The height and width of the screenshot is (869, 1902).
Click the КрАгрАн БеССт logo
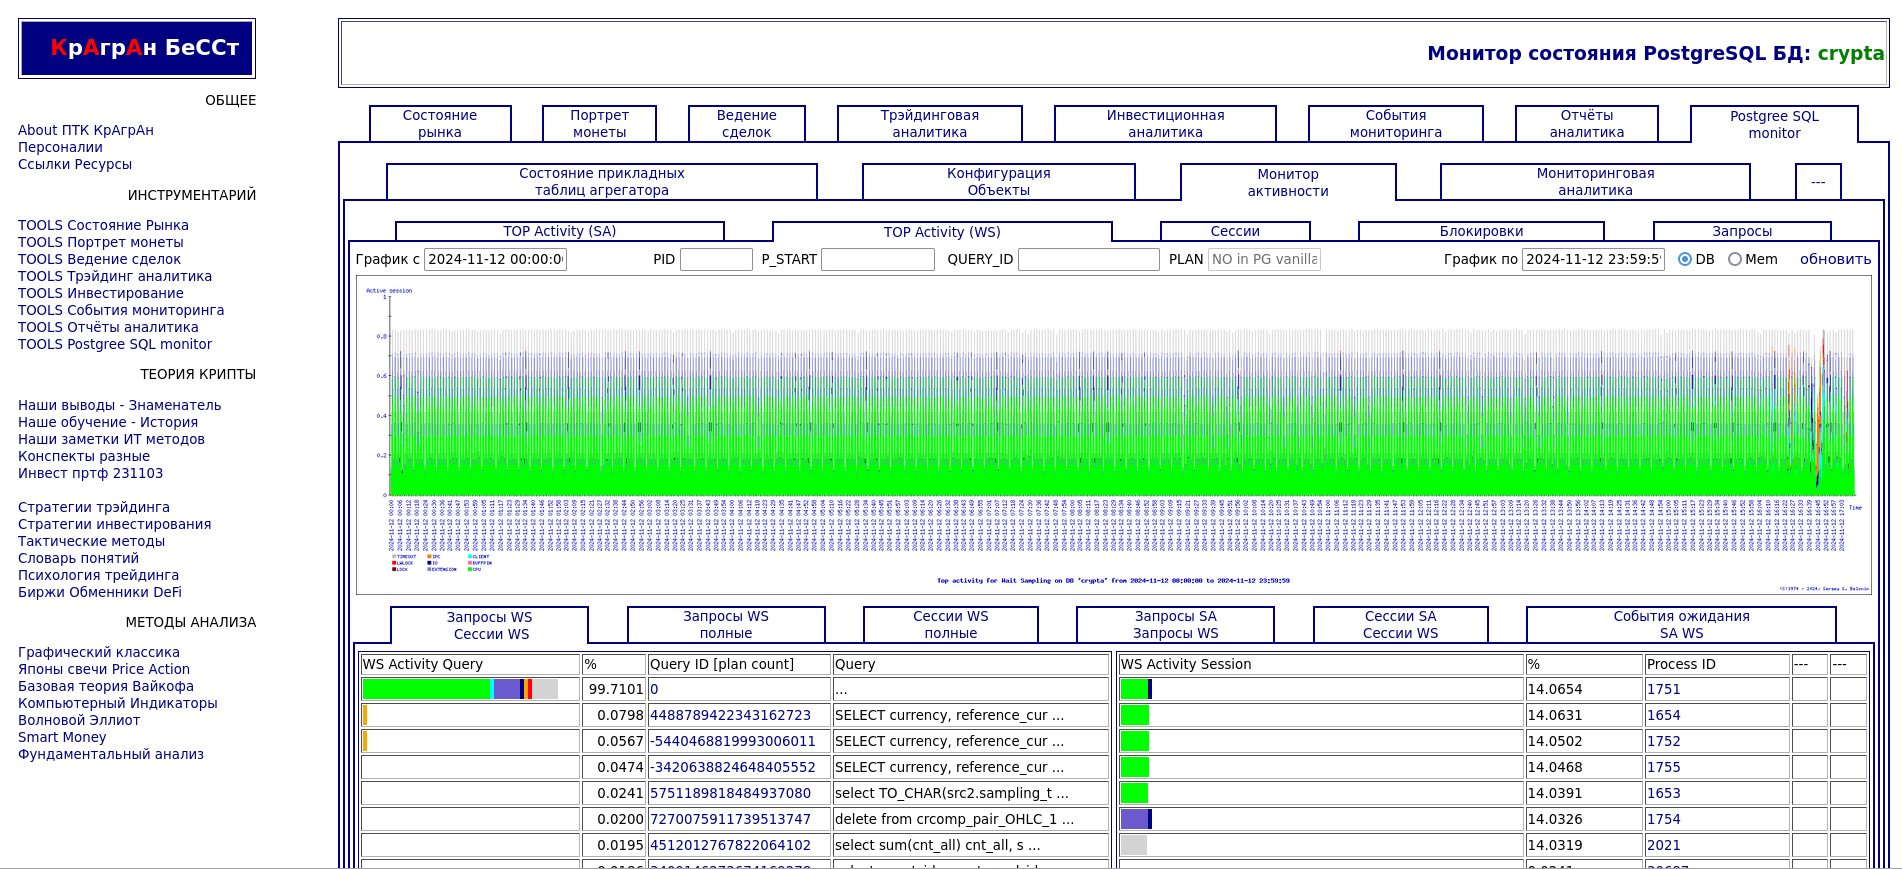(x=137, y=48)
